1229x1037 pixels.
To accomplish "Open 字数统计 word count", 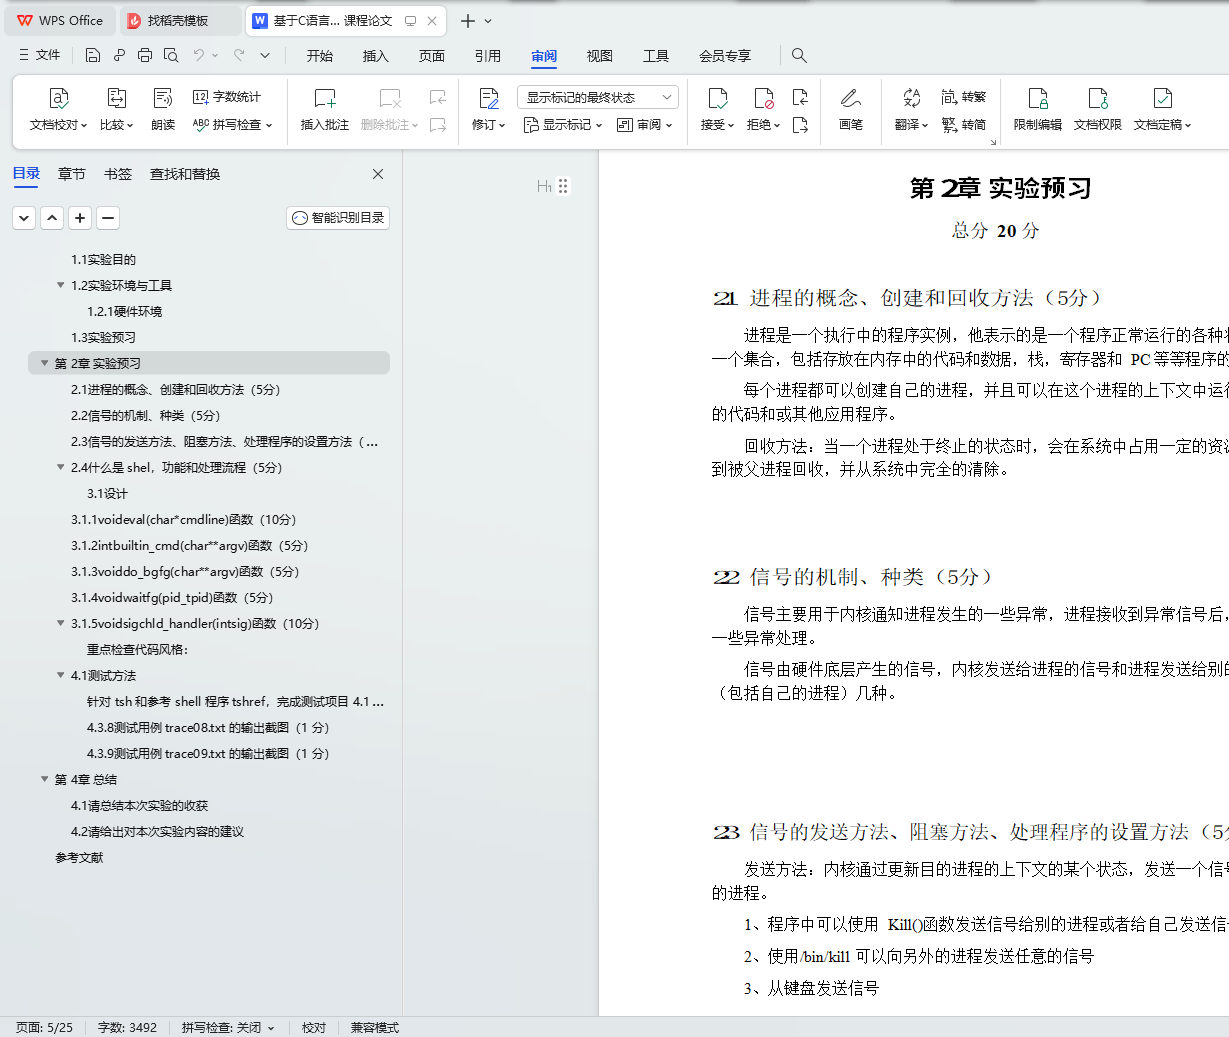I will 227,97.
